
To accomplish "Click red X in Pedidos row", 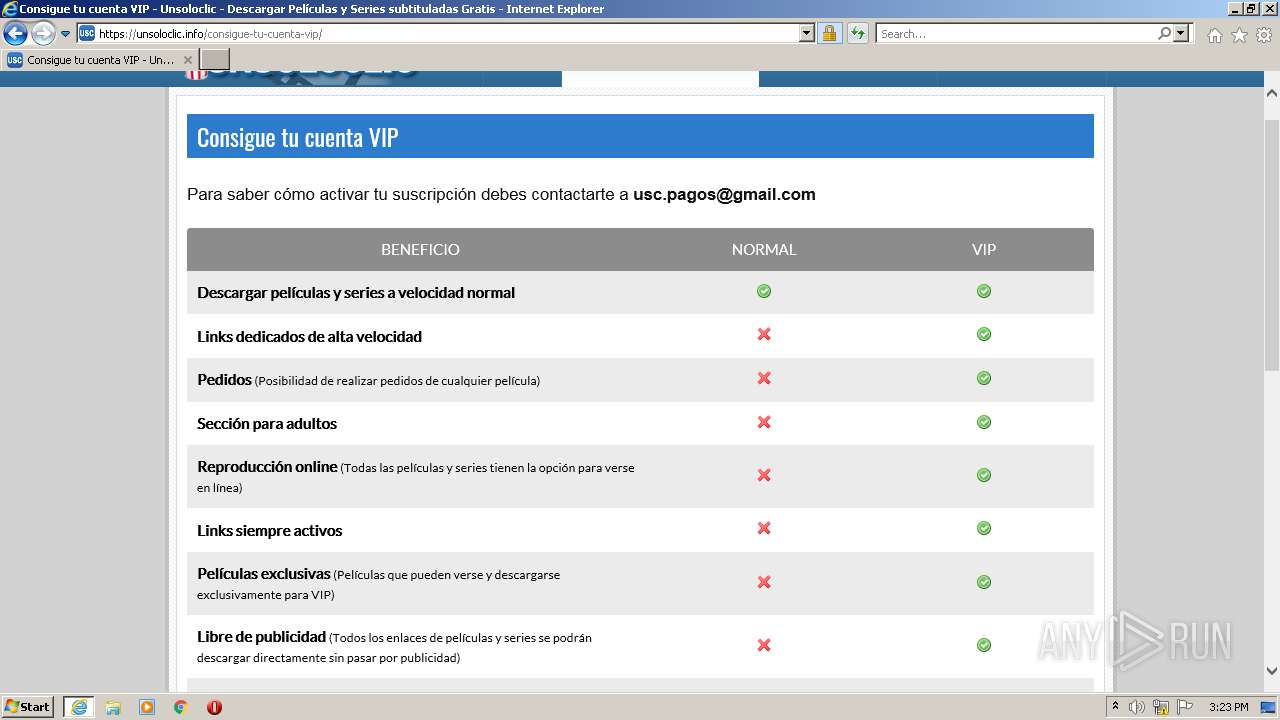I will [764, 378].
